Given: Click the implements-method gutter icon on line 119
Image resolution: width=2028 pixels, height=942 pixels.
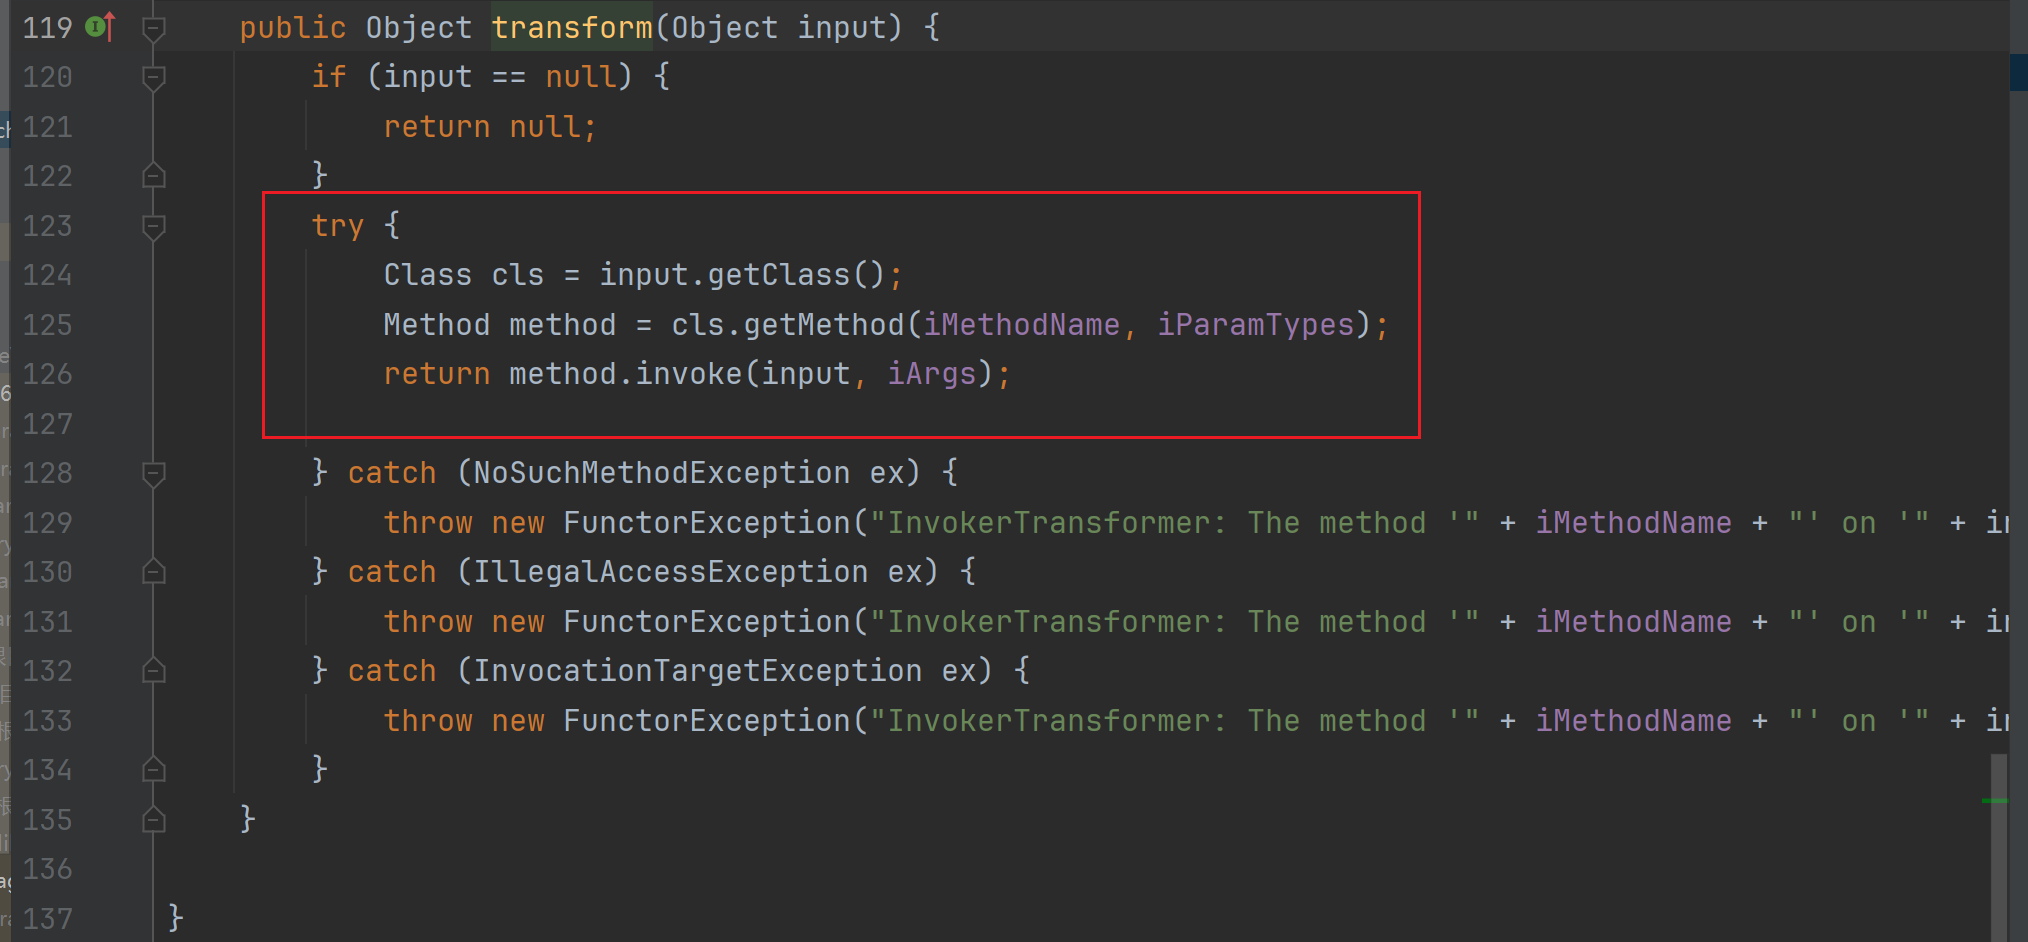Looking at the screenshot, I should coord(101,27).
